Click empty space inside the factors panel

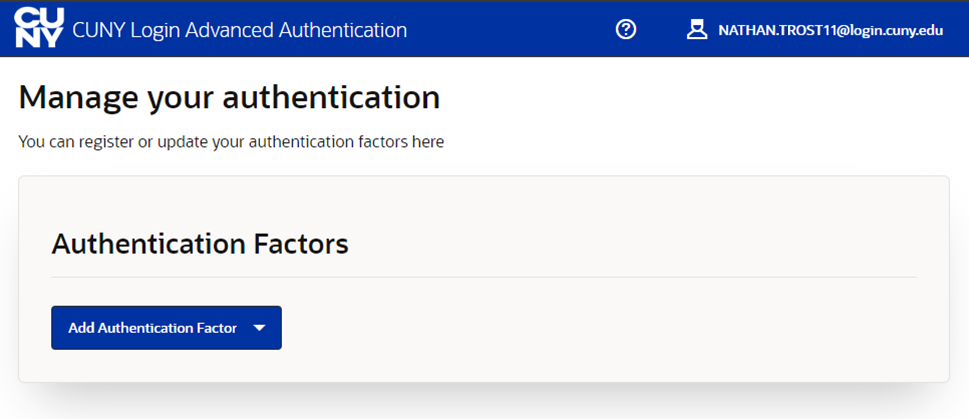coord(600,330)
